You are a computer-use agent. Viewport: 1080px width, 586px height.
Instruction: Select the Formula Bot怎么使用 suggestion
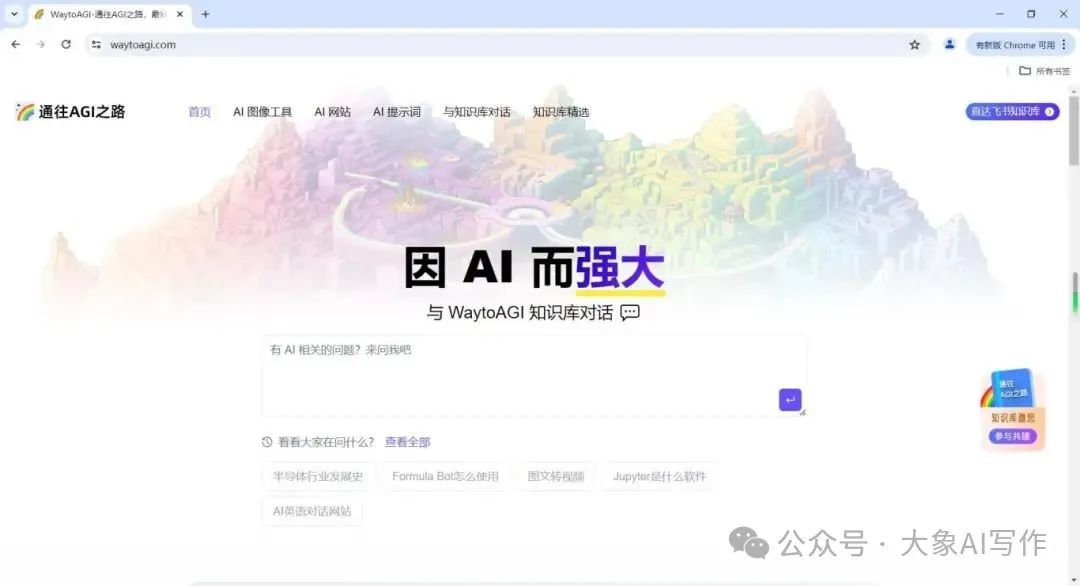(x=445, y=476)
